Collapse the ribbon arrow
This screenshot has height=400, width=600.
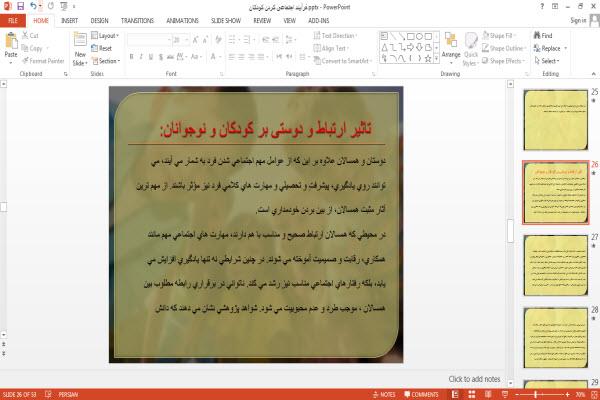[593, 73]
